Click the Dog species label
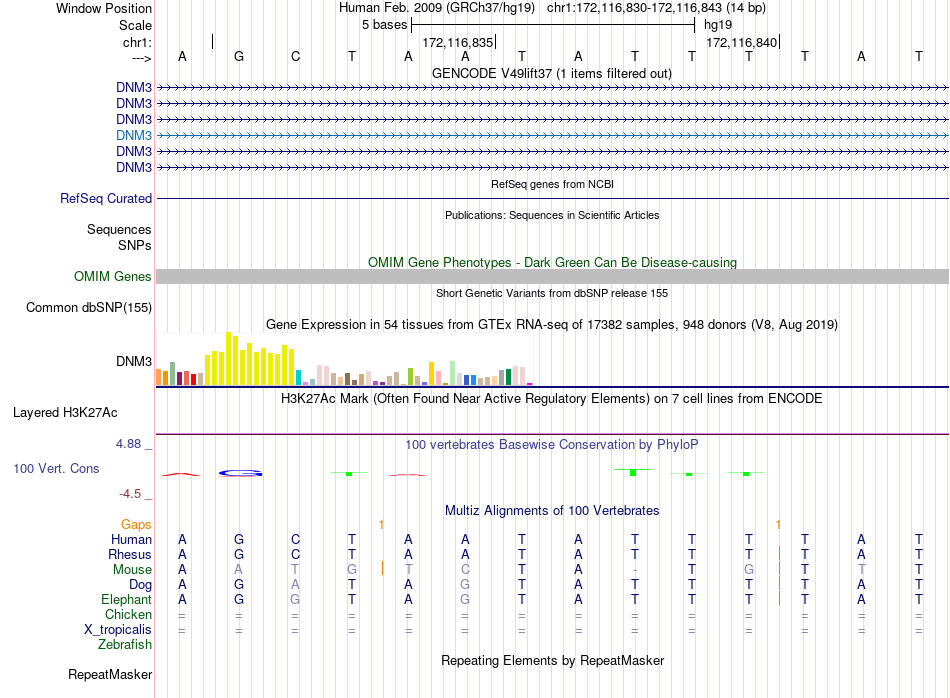Viewport: 950px width, 698px height. (x=141, y=585)
